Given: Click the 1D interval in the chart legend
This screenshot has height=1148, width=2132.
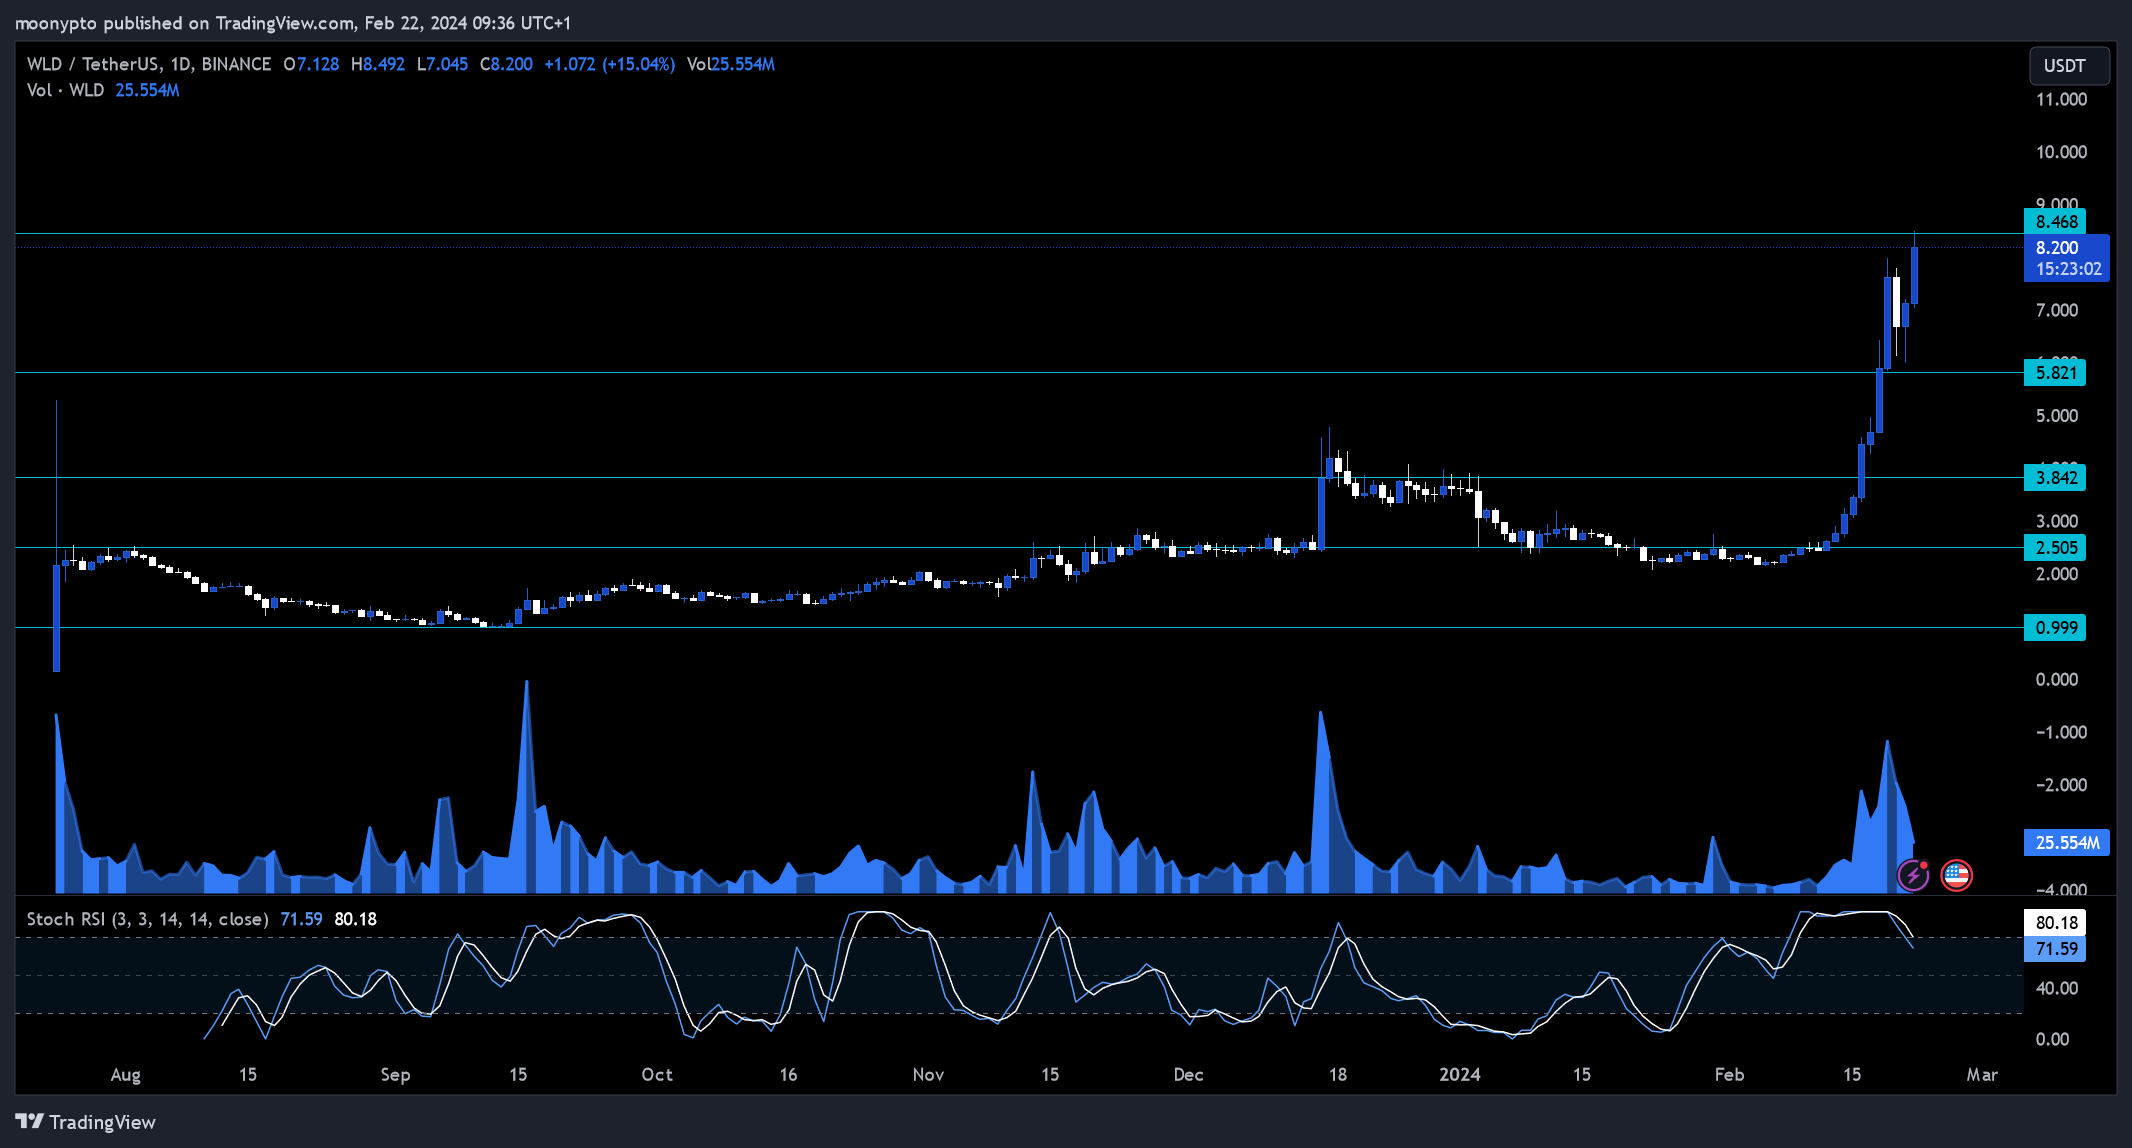Looking at the screenshot, I should [x=180, y=64].
